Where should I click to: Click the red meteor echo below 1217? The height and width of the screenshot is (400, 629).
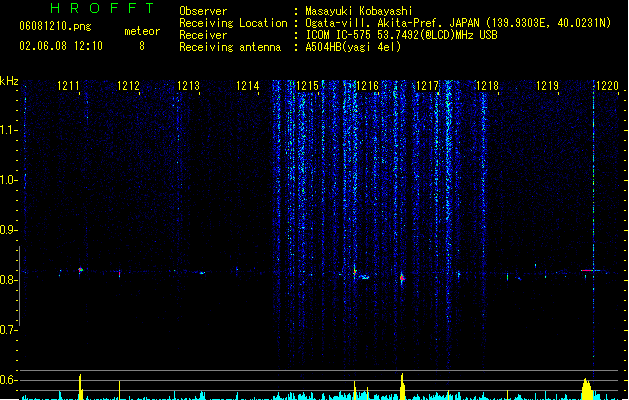pyautogui.click(x=402, y=278)
